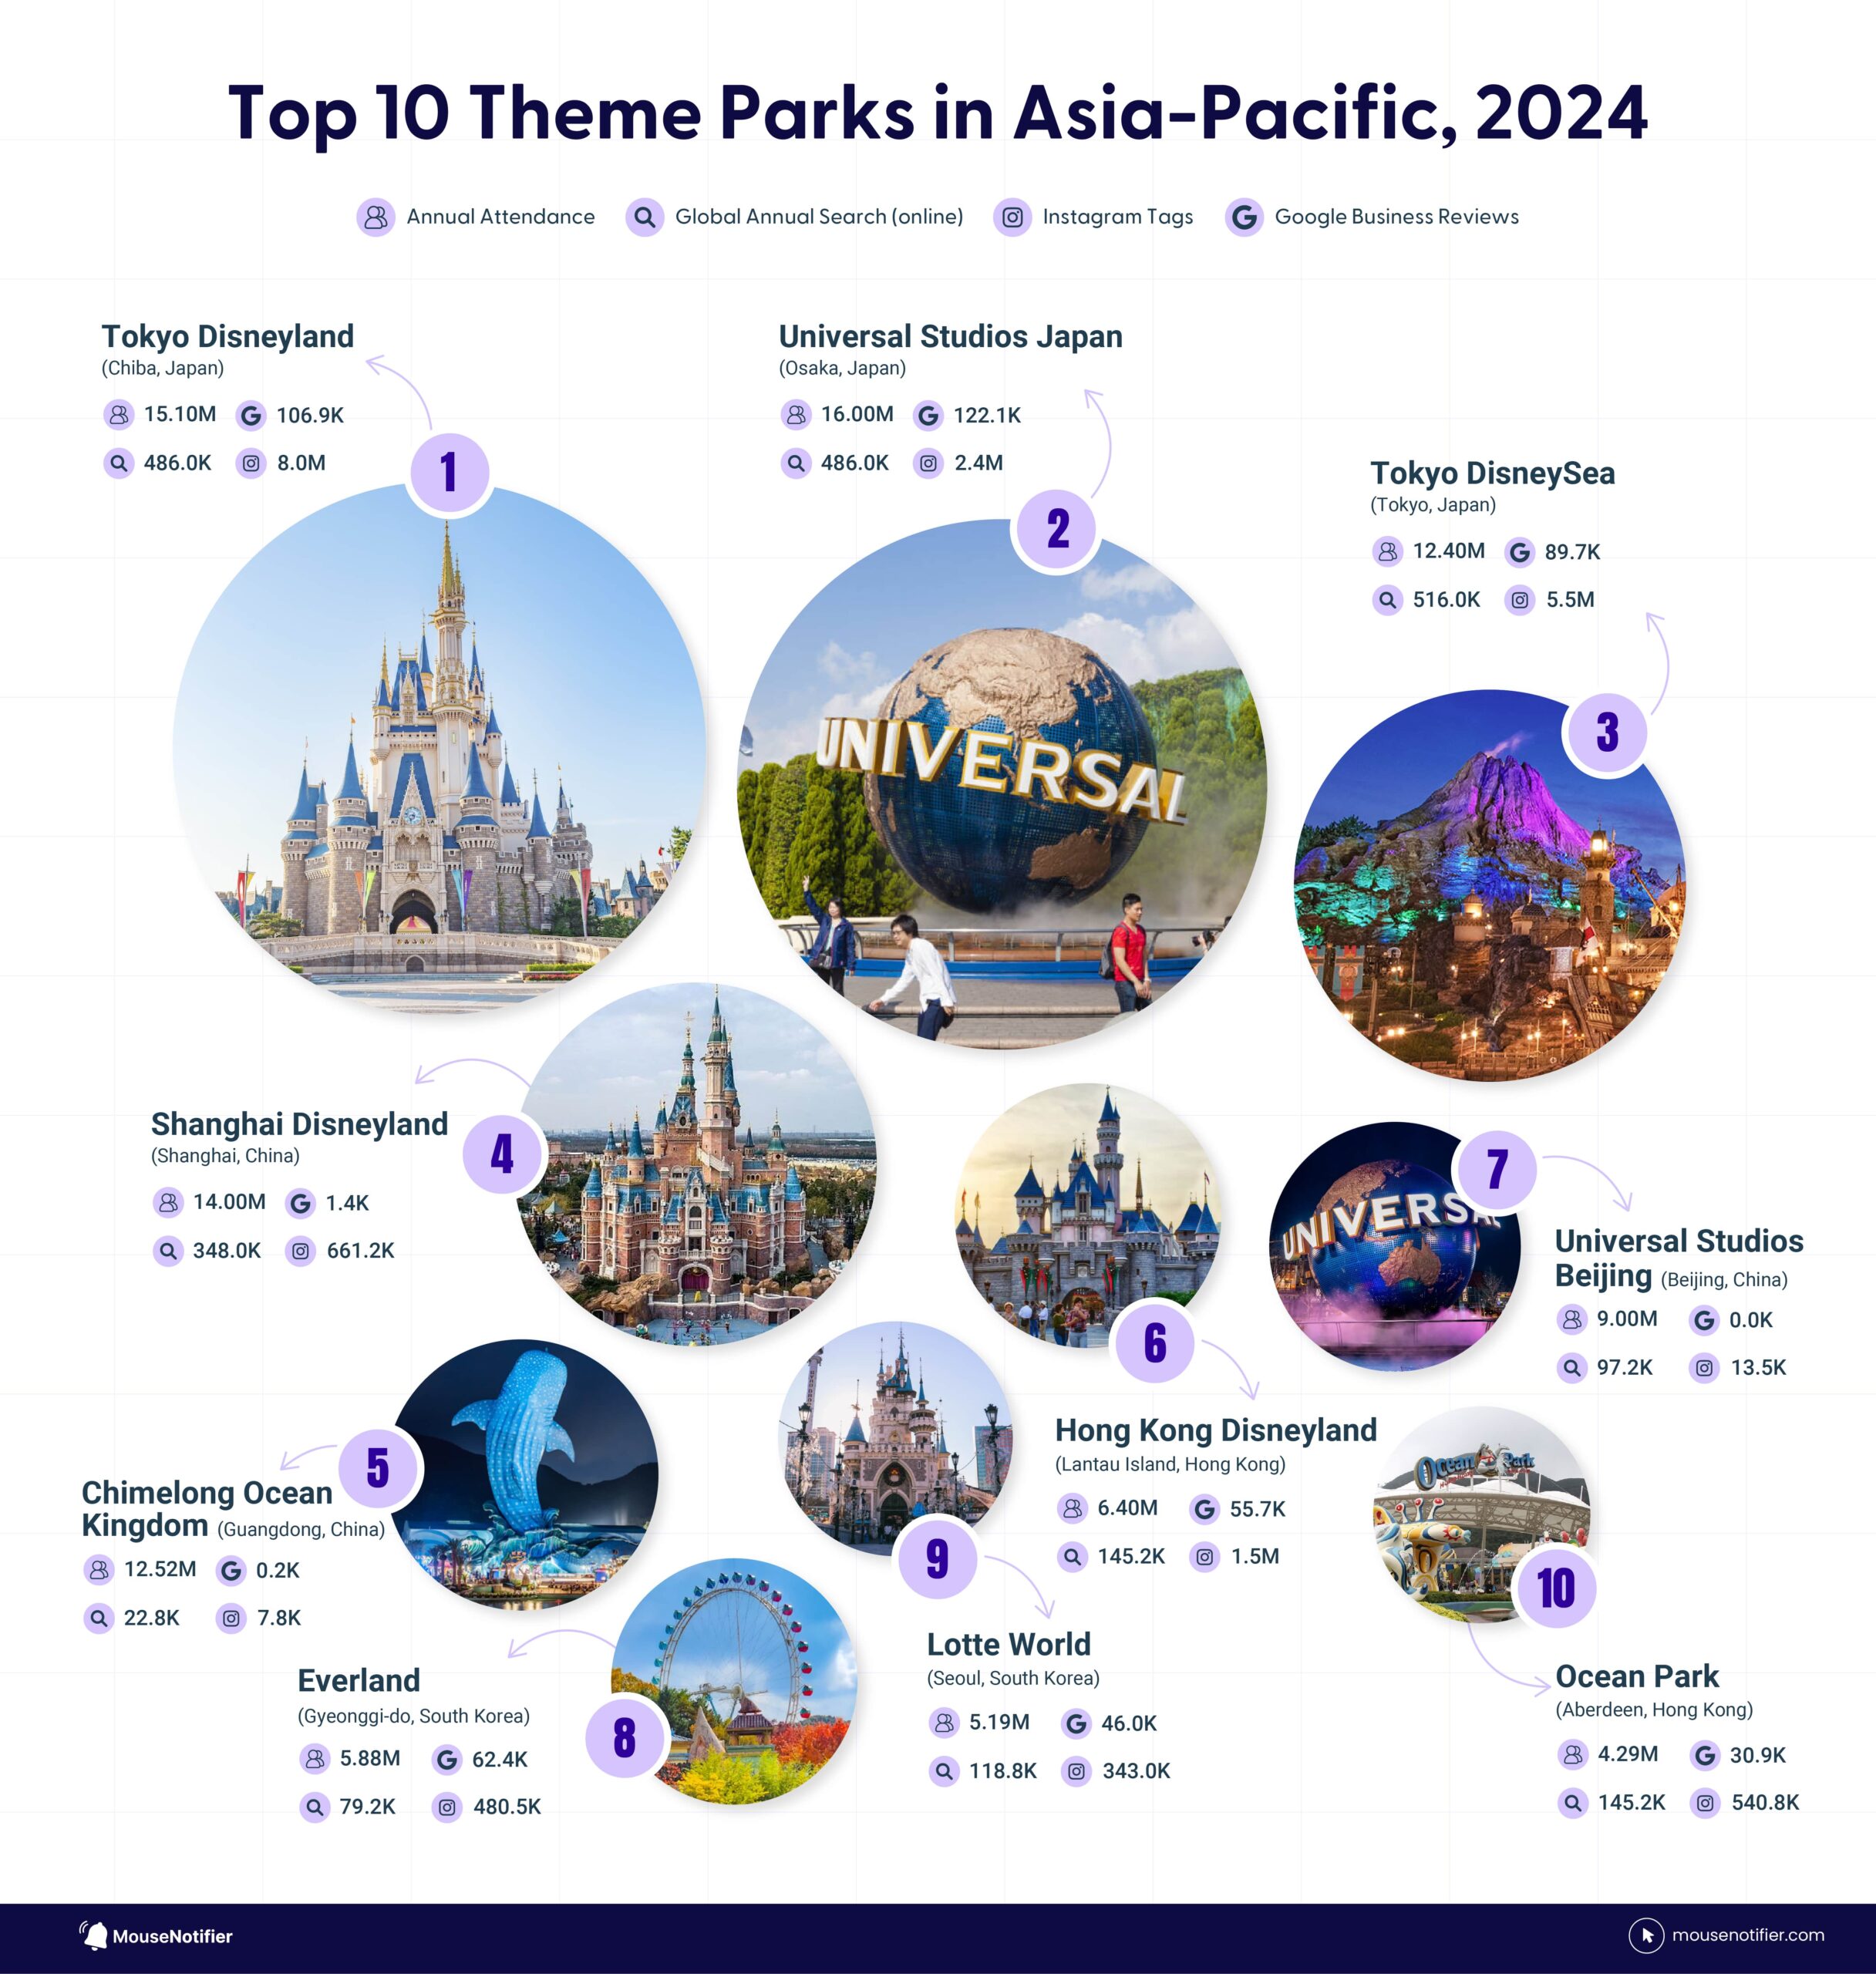Screen dimensions: 1876x1974
Task: Click the Google Business Reviews legend icon
Action: [x=1244, y=217]
